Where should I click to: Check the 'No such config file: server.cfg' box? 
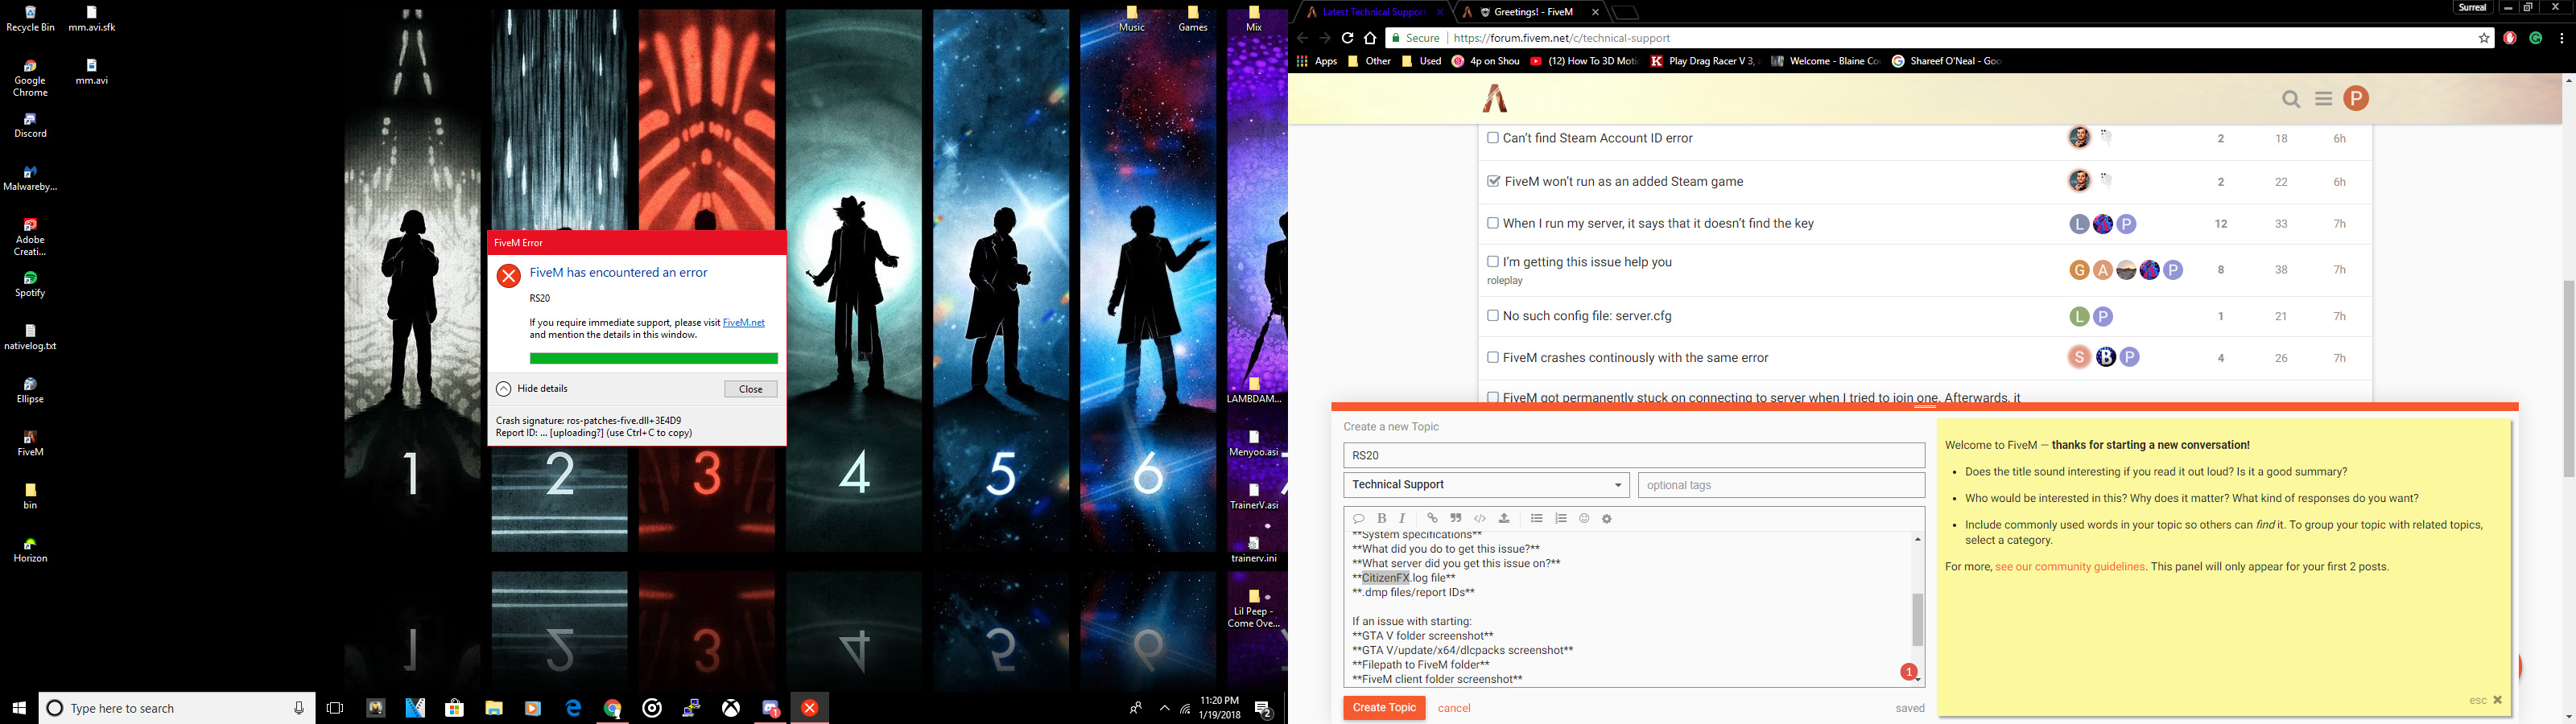[x=1492, y=316]
